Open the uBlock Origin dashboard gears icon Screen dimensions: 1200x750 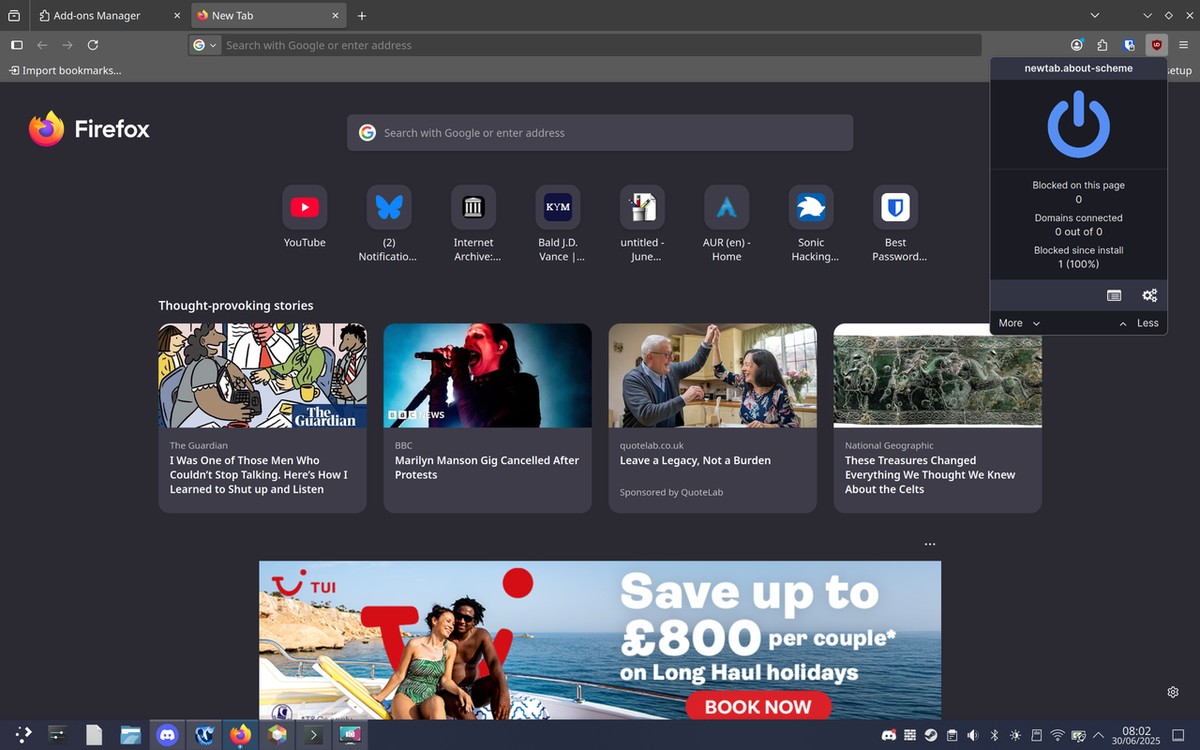[1150, 295]
